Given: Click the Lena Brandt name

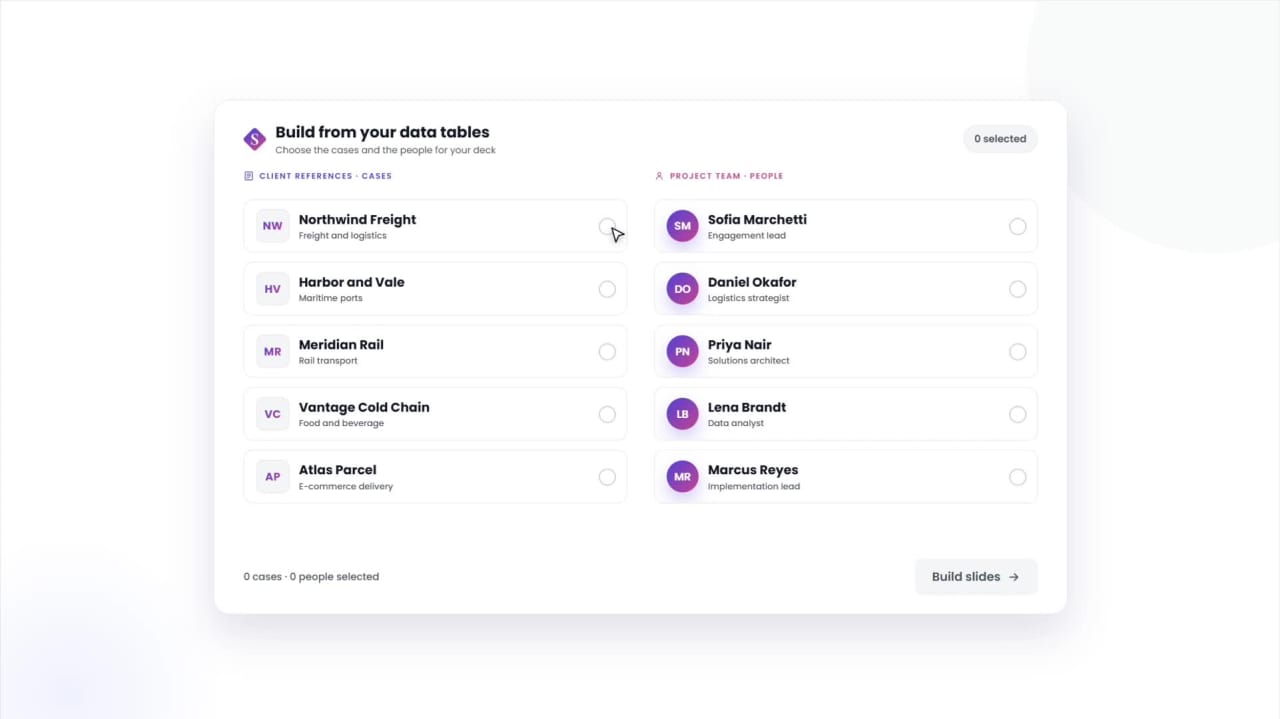Looking at the screenshot, I should [747, 407].
